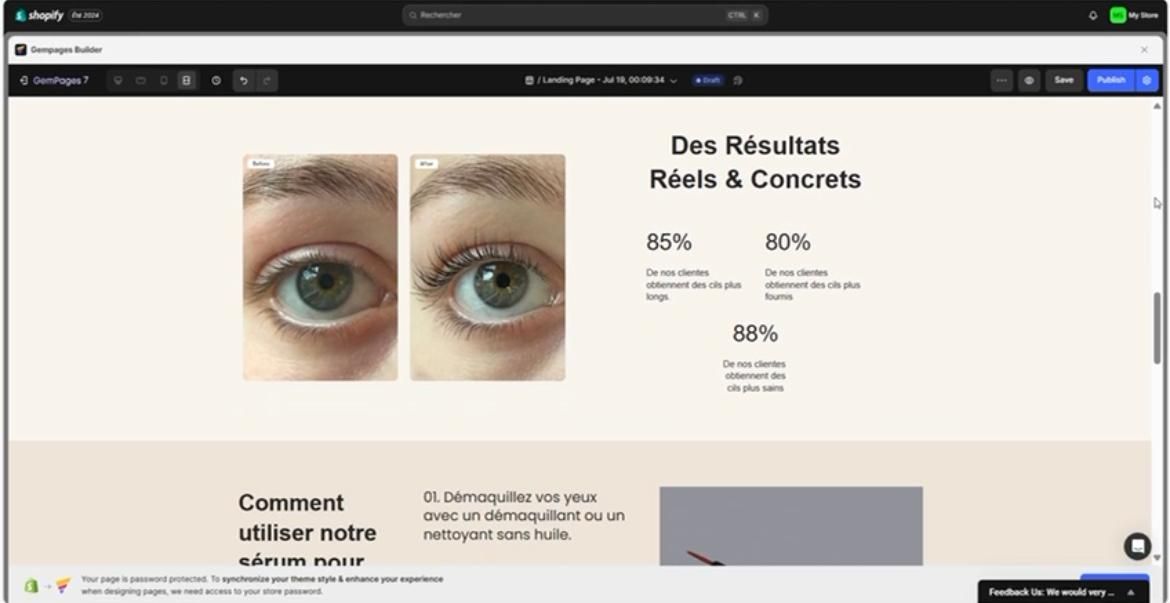
Task: Switch to desktop device view
Action: [118, 81]
